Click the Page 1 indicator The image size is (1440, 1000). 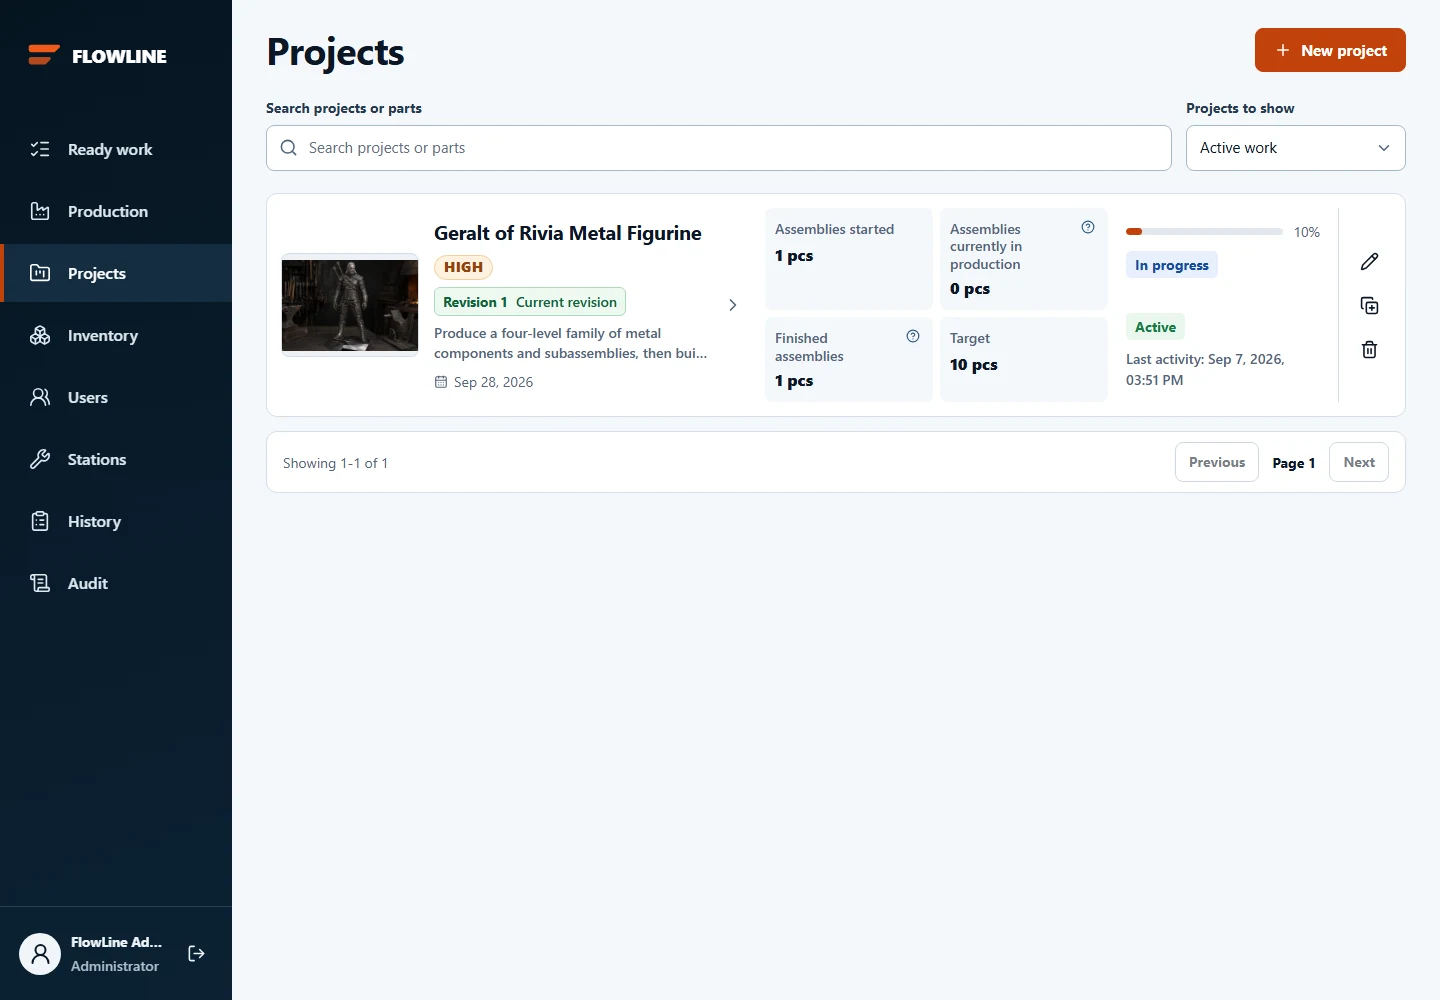1294,463
